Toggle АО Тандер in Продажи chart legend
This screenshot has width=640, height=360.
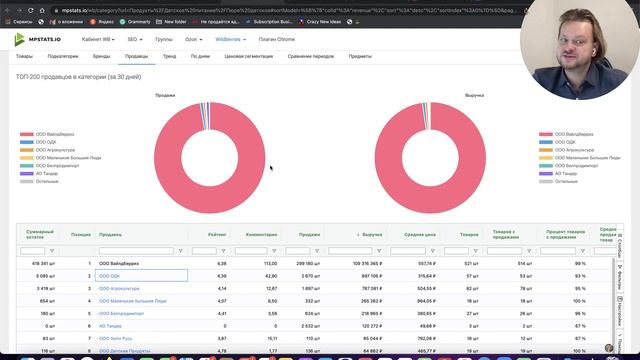(x=39, y=173)
